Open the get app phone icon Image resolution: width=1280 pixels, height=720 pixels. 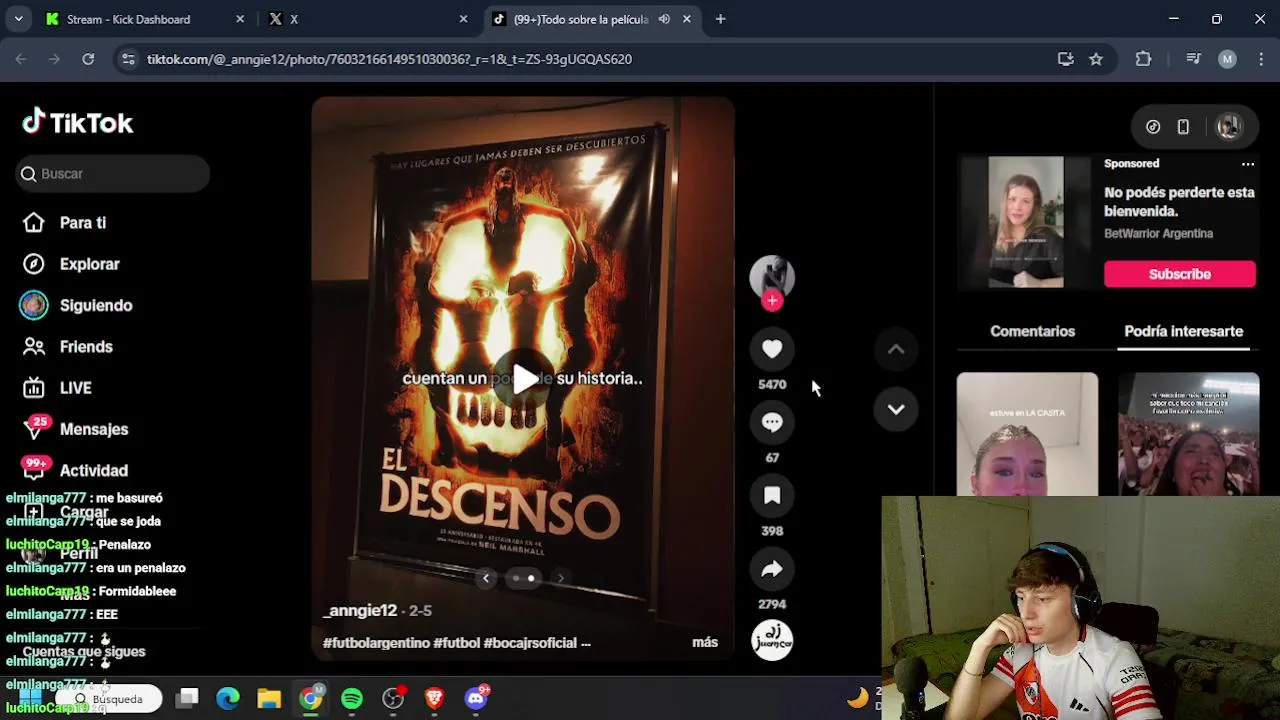click(x=1183, y=127)
